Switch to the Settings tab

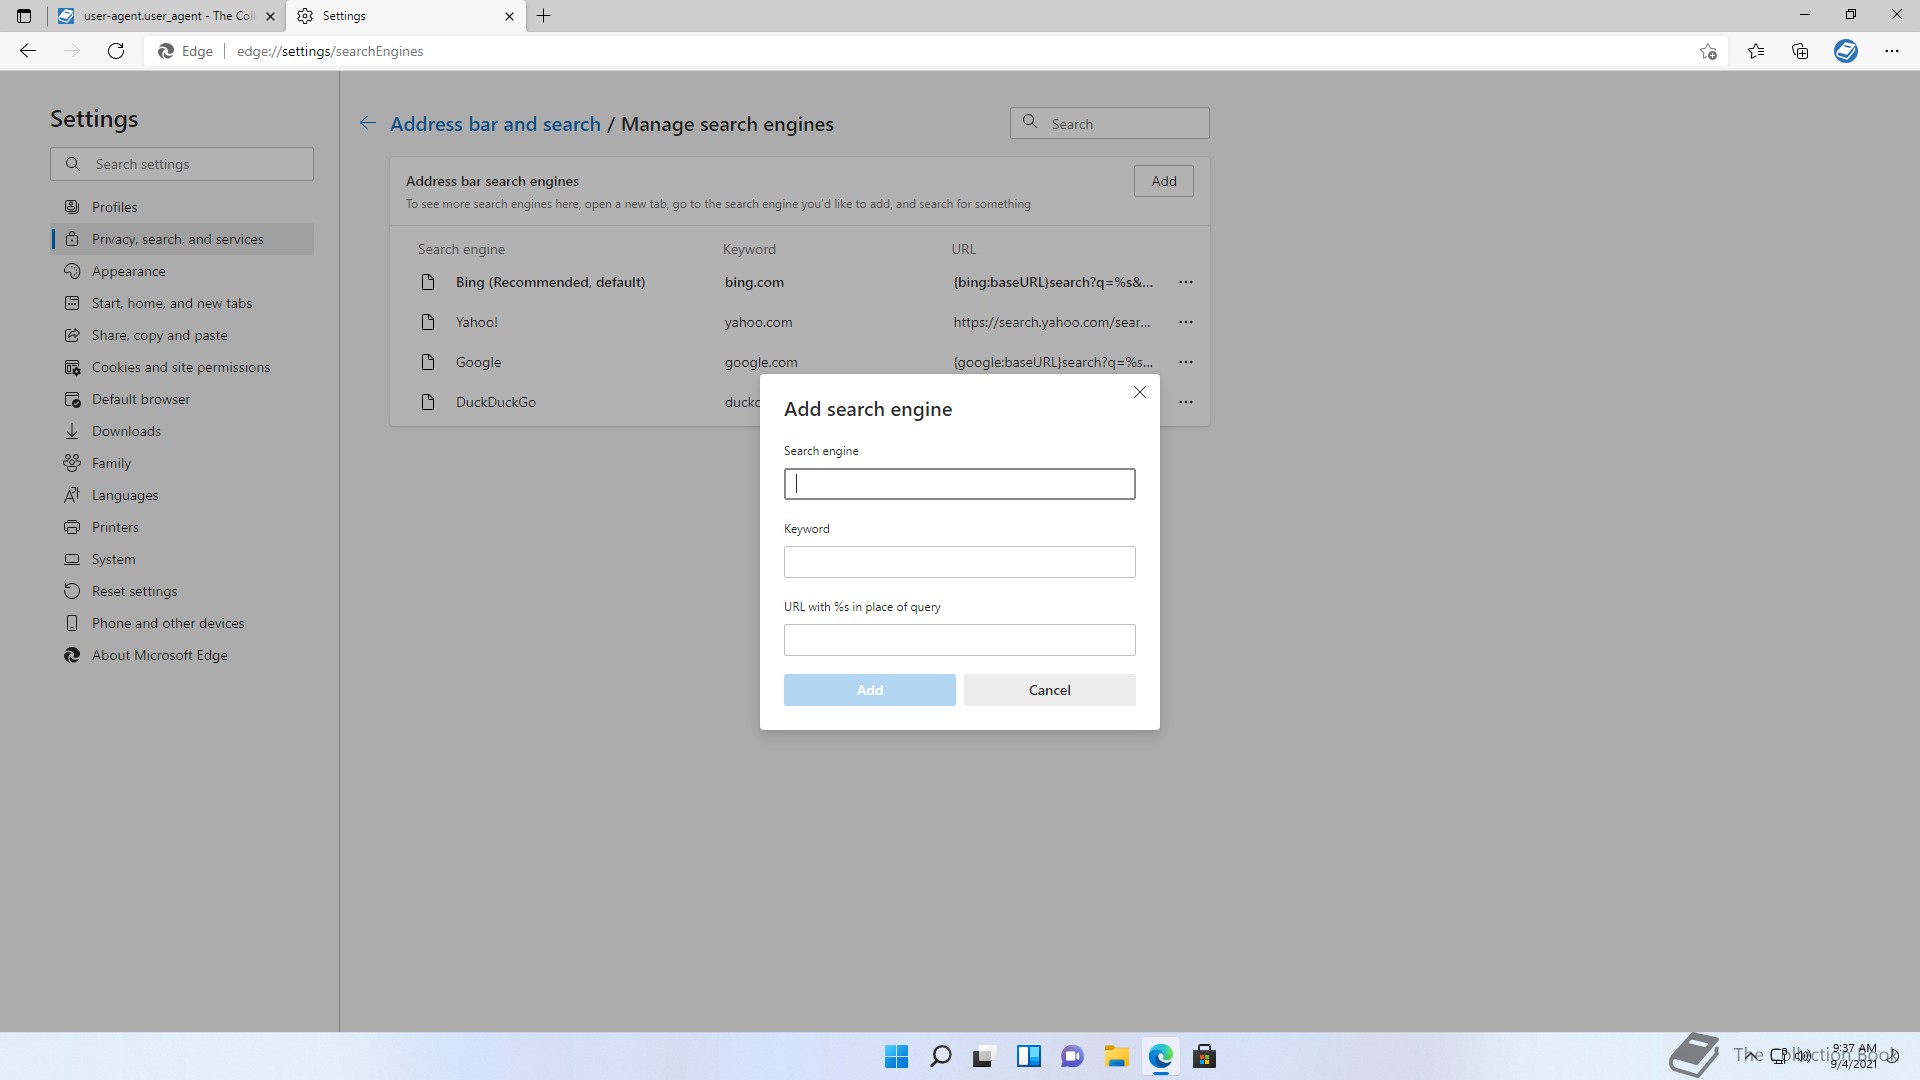(405, 16)
